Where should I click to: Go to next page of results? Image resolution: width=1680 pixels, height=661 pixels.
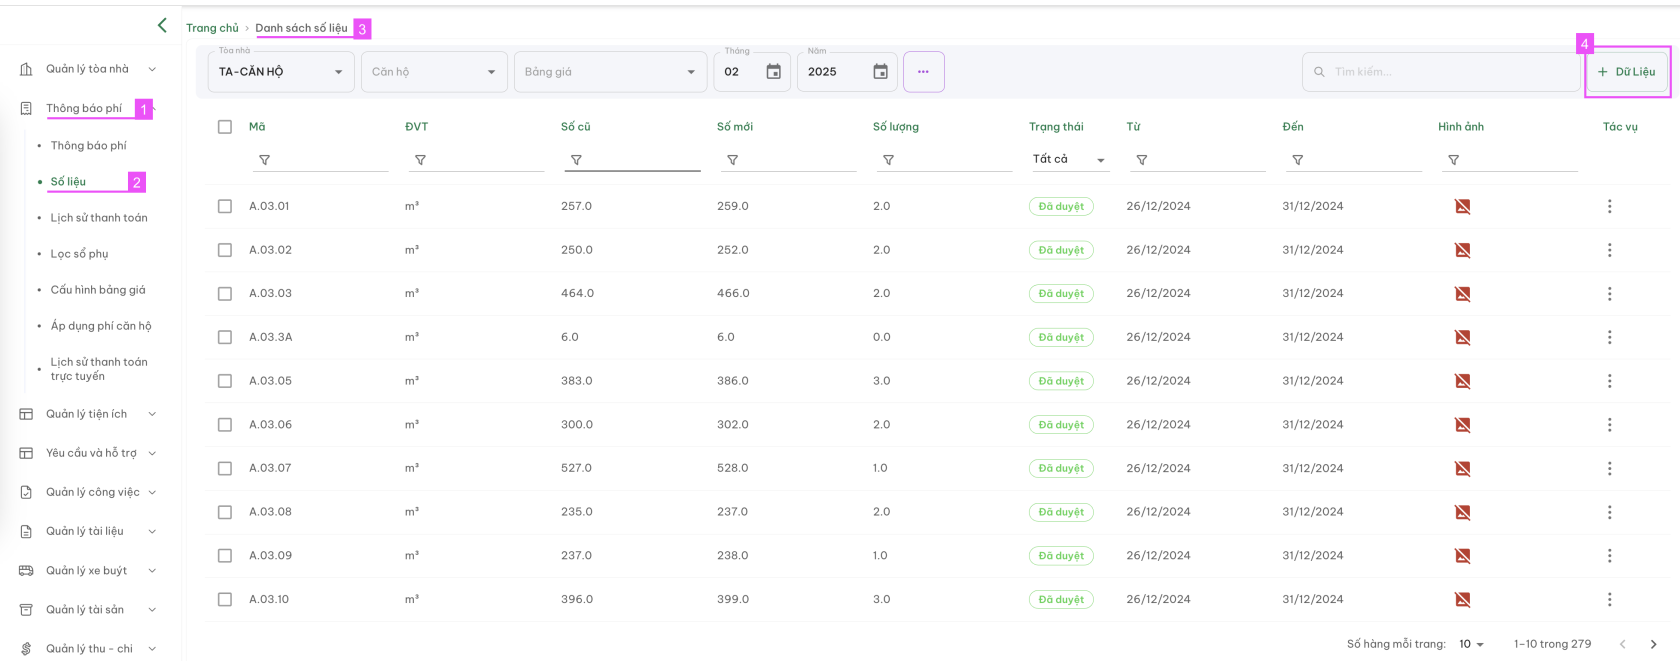click(1653, 644)
